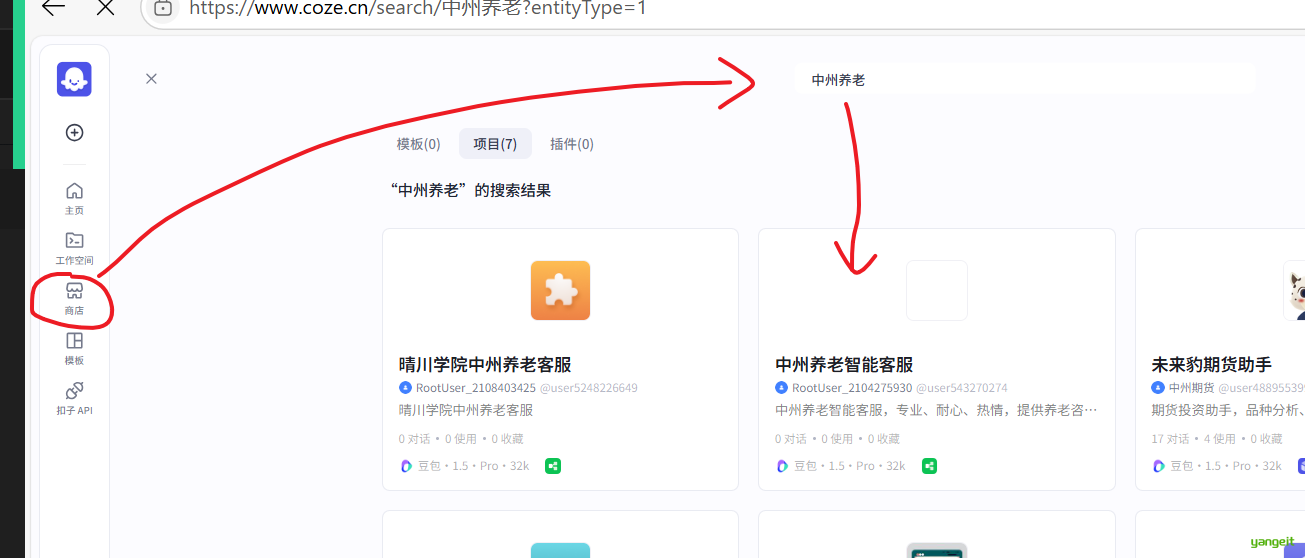Viewport: 1305px width, 558px height.
Task: Open the 扣子 API icon in sidebar
Action: tap(74, 391)
